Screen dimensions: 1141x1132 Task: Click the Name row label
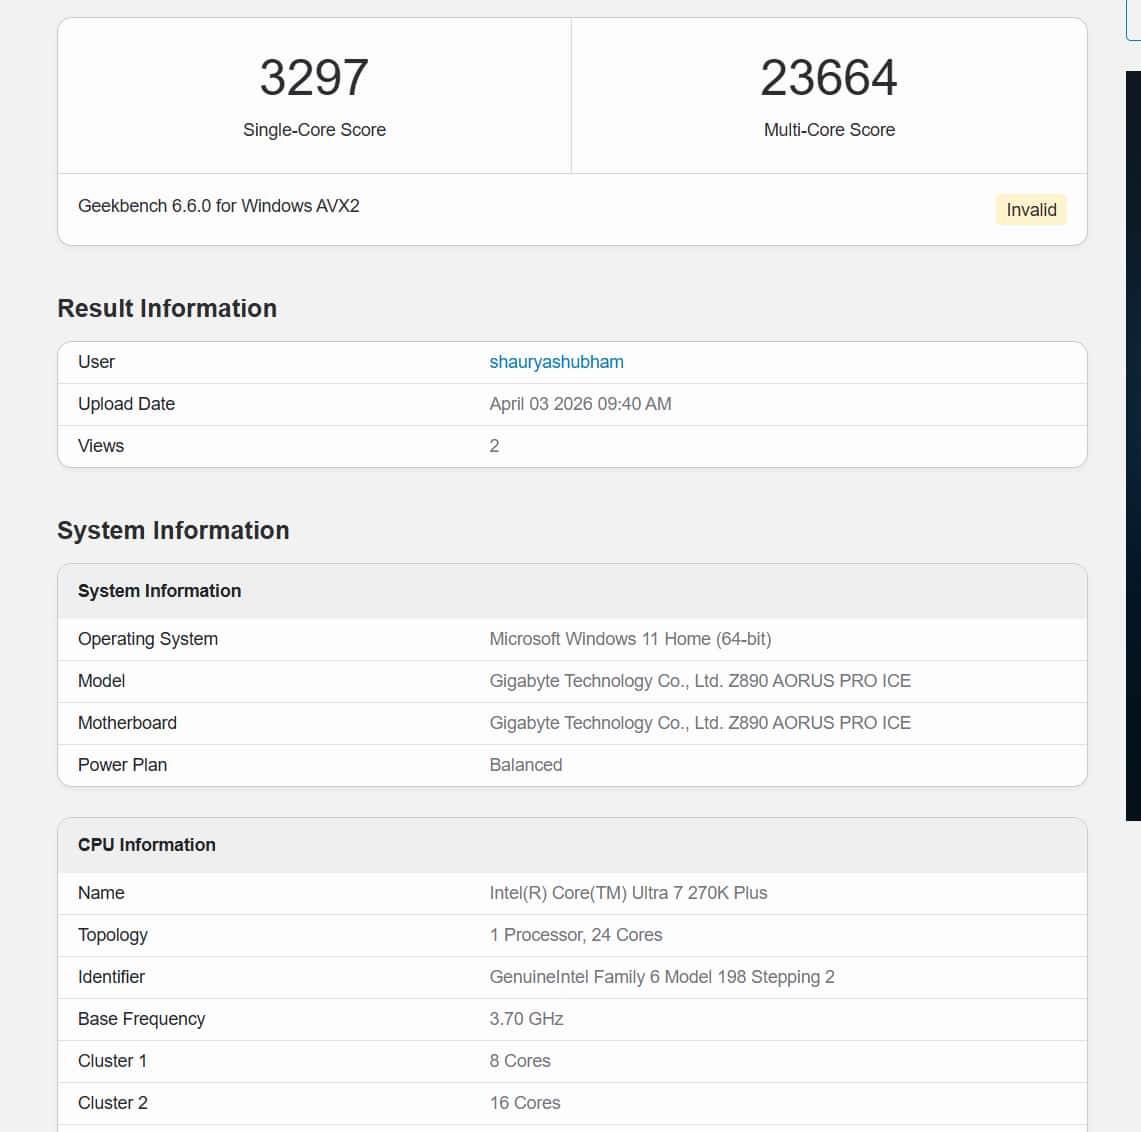[x=101, y=893]
